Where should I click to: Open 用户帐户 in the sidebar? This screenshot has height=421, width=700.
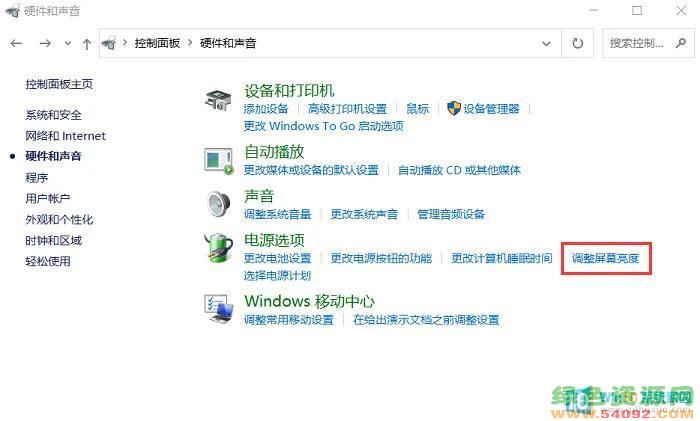point(48,198)
